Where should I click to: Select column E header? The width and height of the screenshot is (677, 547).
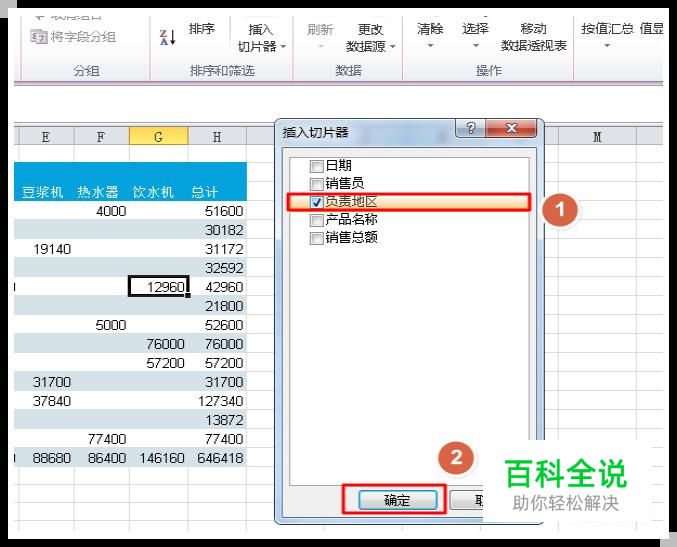pos(45,137)
